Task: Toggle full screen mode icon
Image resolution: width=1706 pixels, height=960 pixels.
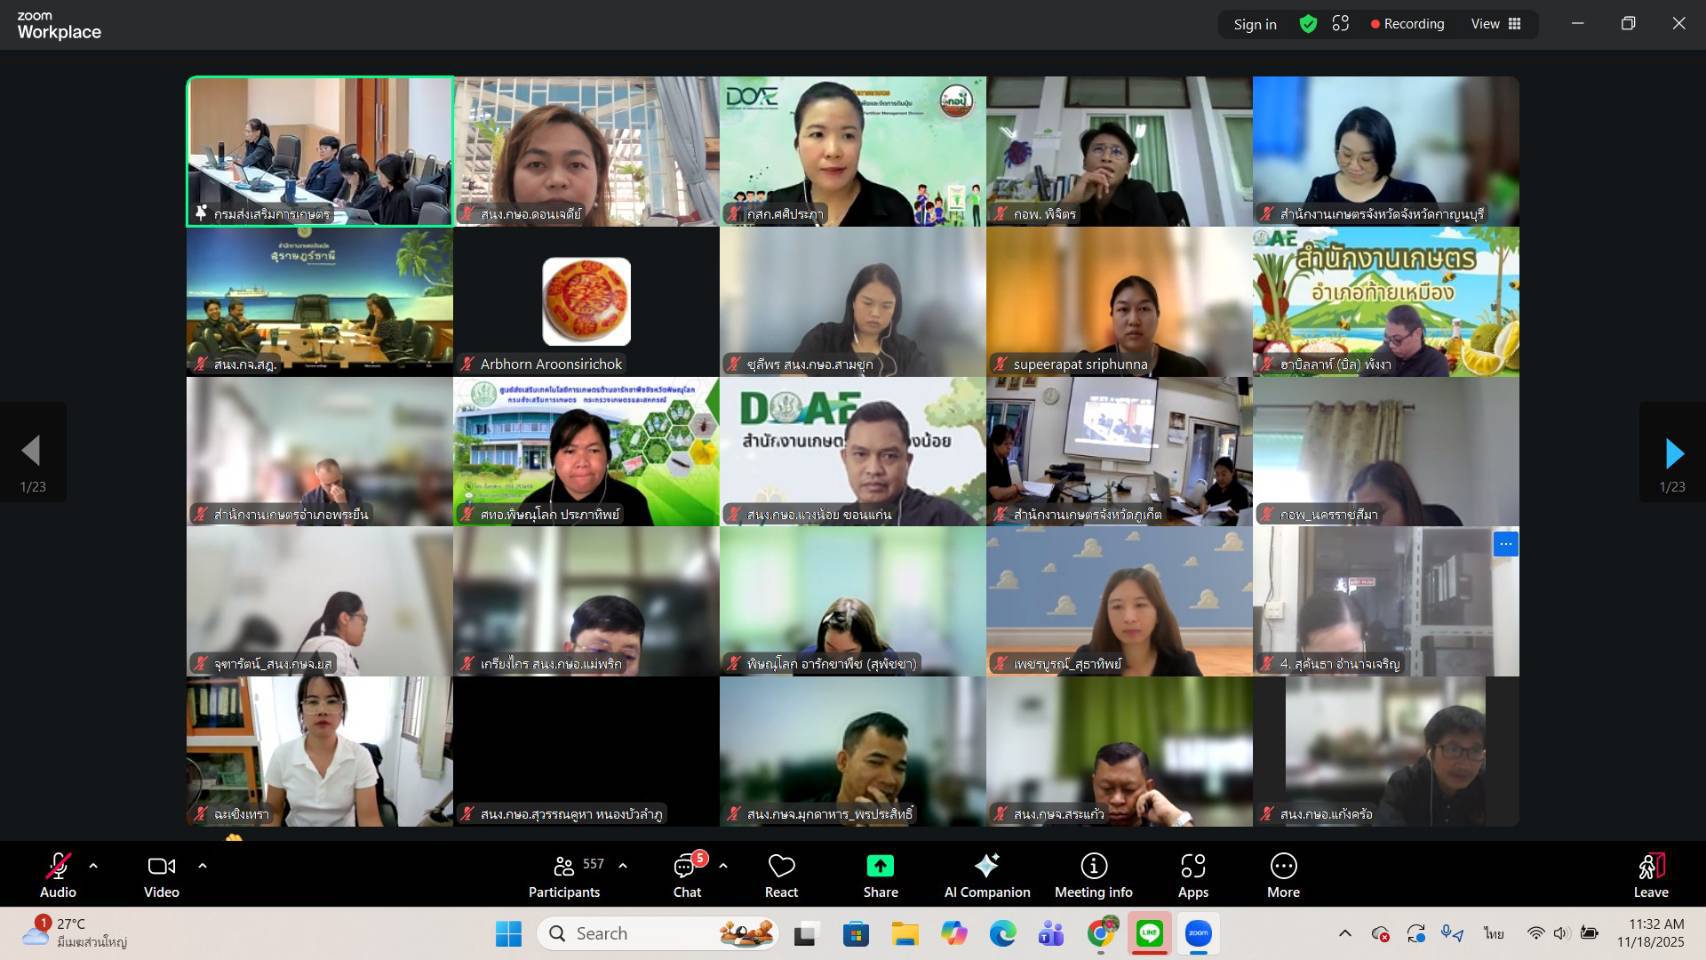Action: (1341, 24)
